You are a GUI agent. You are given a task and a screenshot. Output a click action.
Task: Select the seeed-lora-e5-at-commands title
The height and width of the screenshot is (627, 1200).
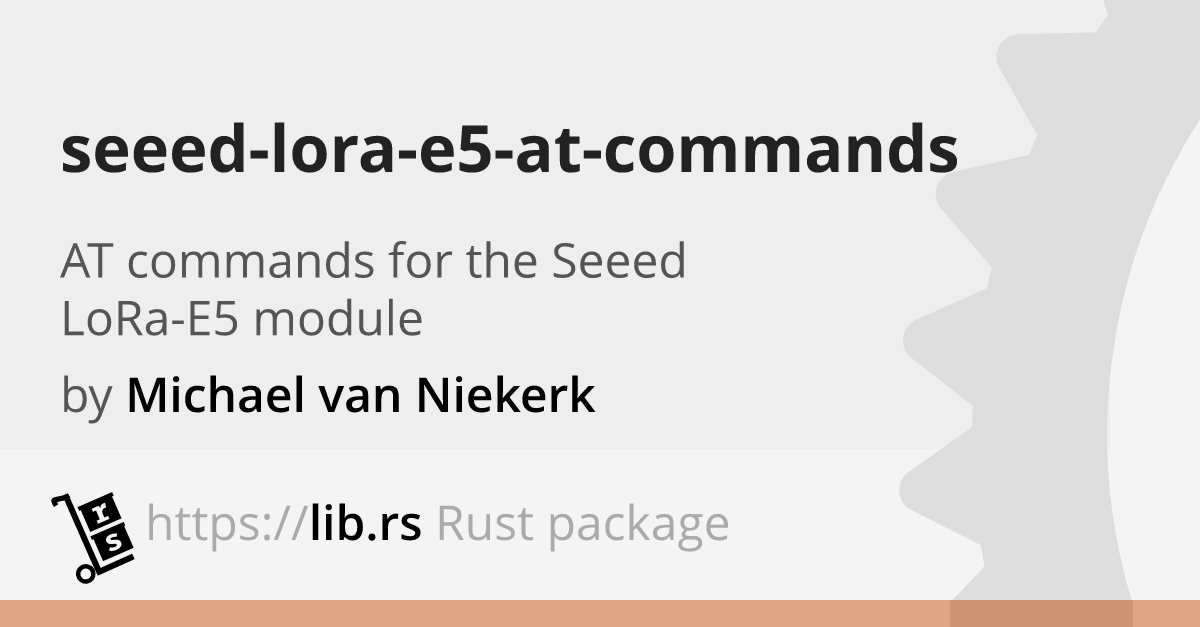tap(509, 150)
